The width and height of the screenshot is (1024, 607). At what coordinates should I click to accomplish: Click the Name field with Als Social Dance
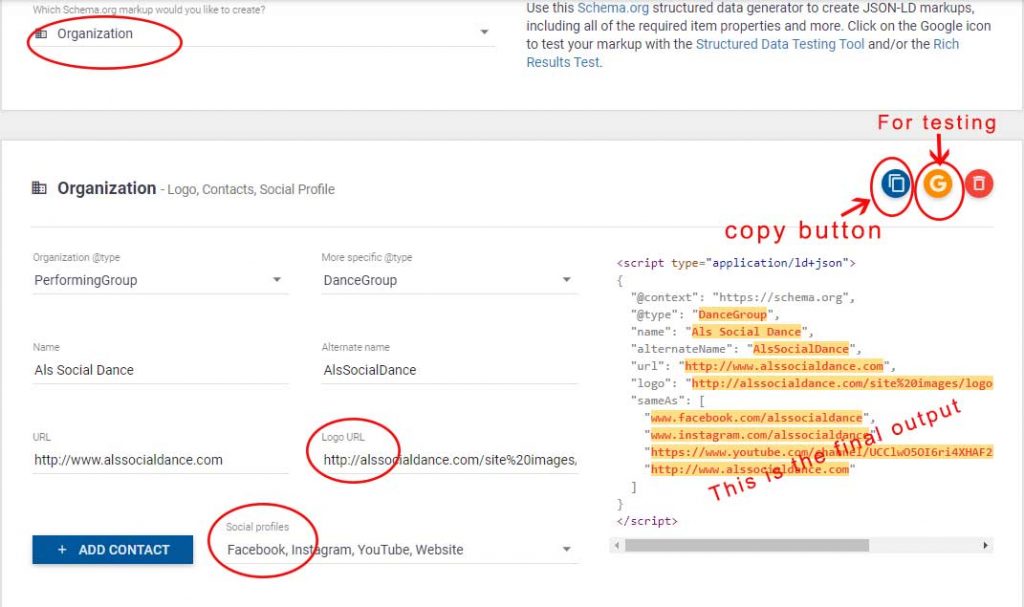click(160, 370)
